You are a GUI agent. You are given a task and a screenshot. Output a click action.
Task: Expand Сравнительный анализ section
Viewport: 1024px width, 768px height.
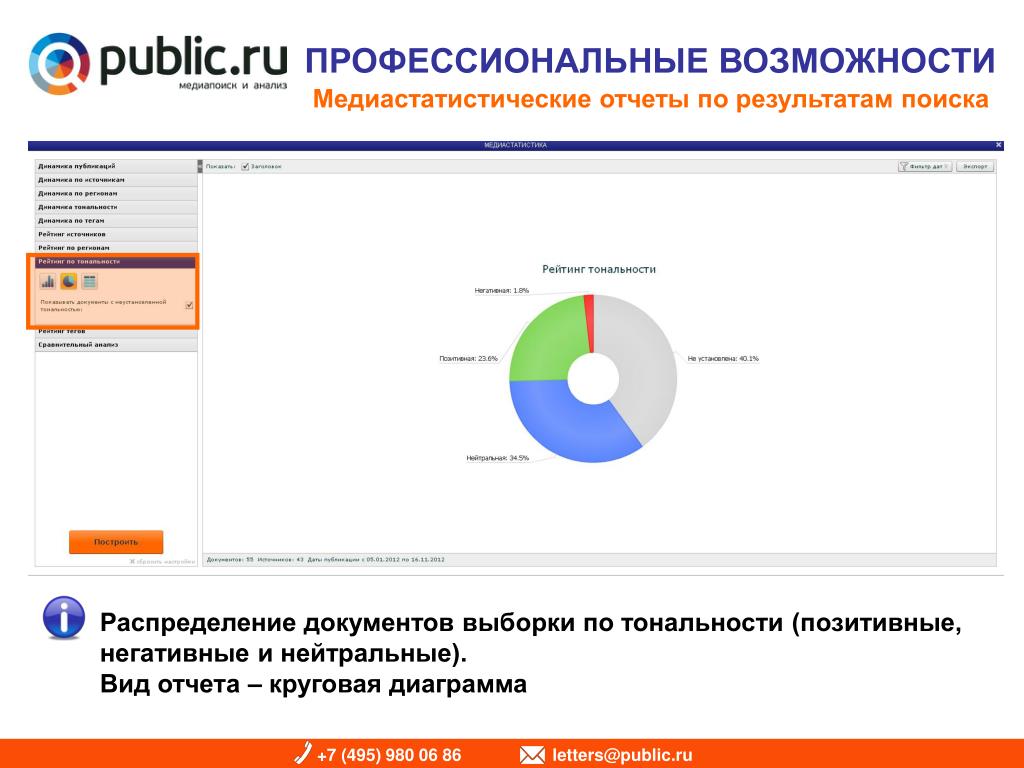[x=116, y=345]
